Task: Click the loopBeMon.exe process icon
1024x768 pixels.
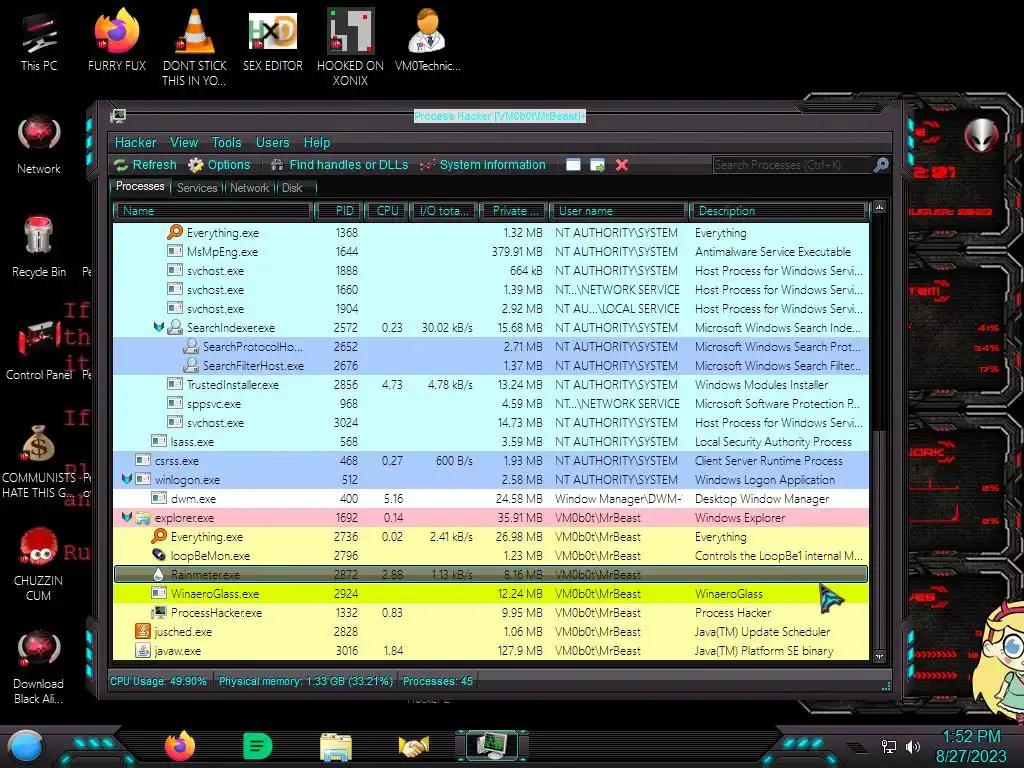Action: point(159,555)
